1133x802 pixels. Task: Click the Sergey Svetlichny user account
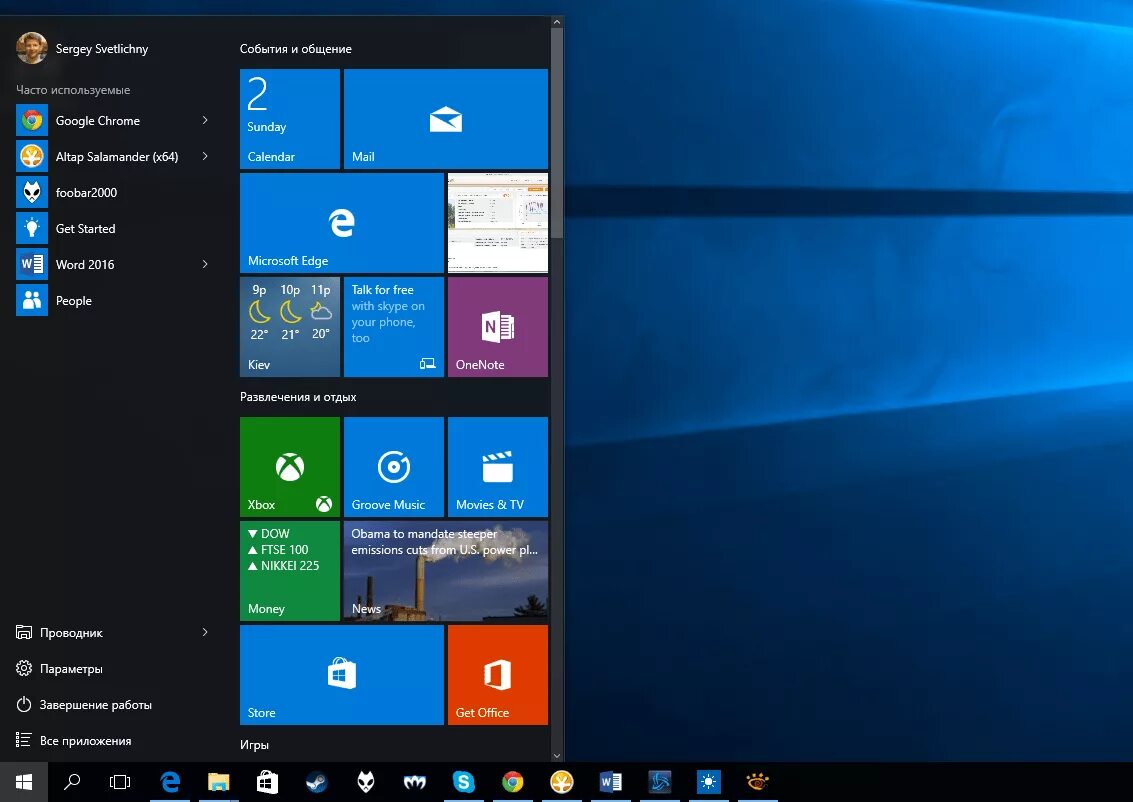[x=82, y=48]
